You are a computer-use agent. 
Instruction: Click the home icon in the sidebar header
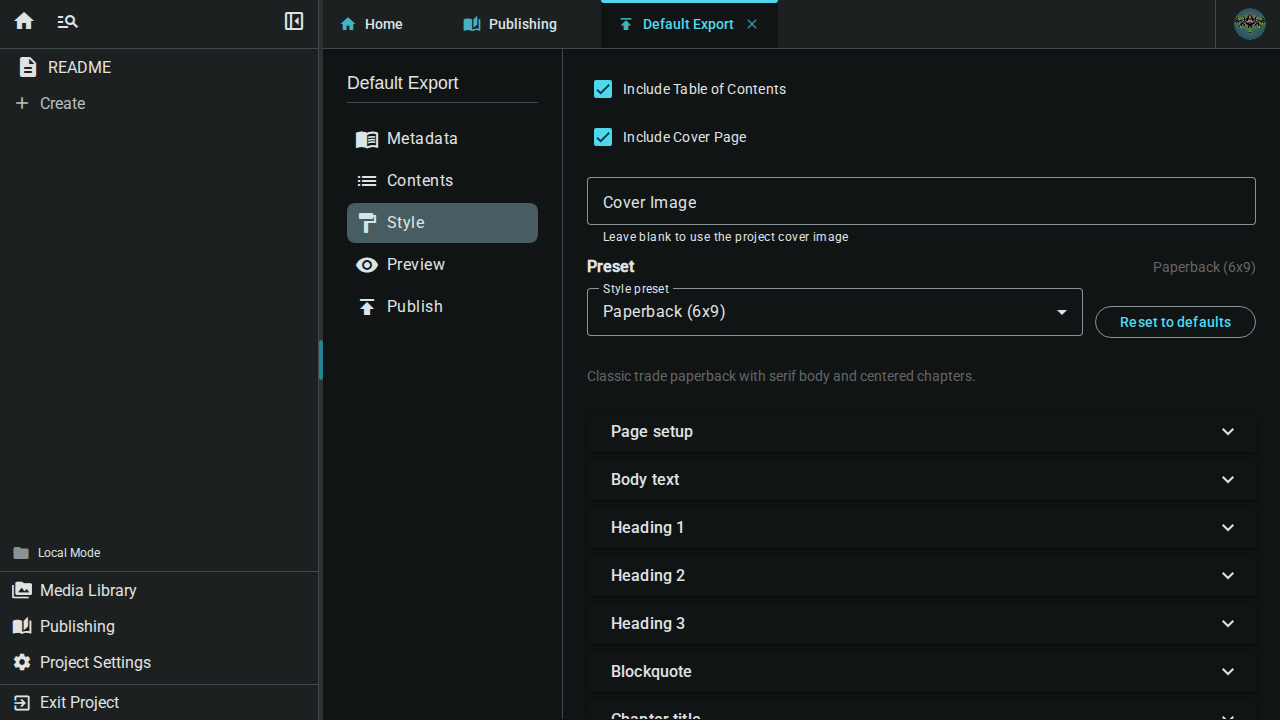click(24, 21)
